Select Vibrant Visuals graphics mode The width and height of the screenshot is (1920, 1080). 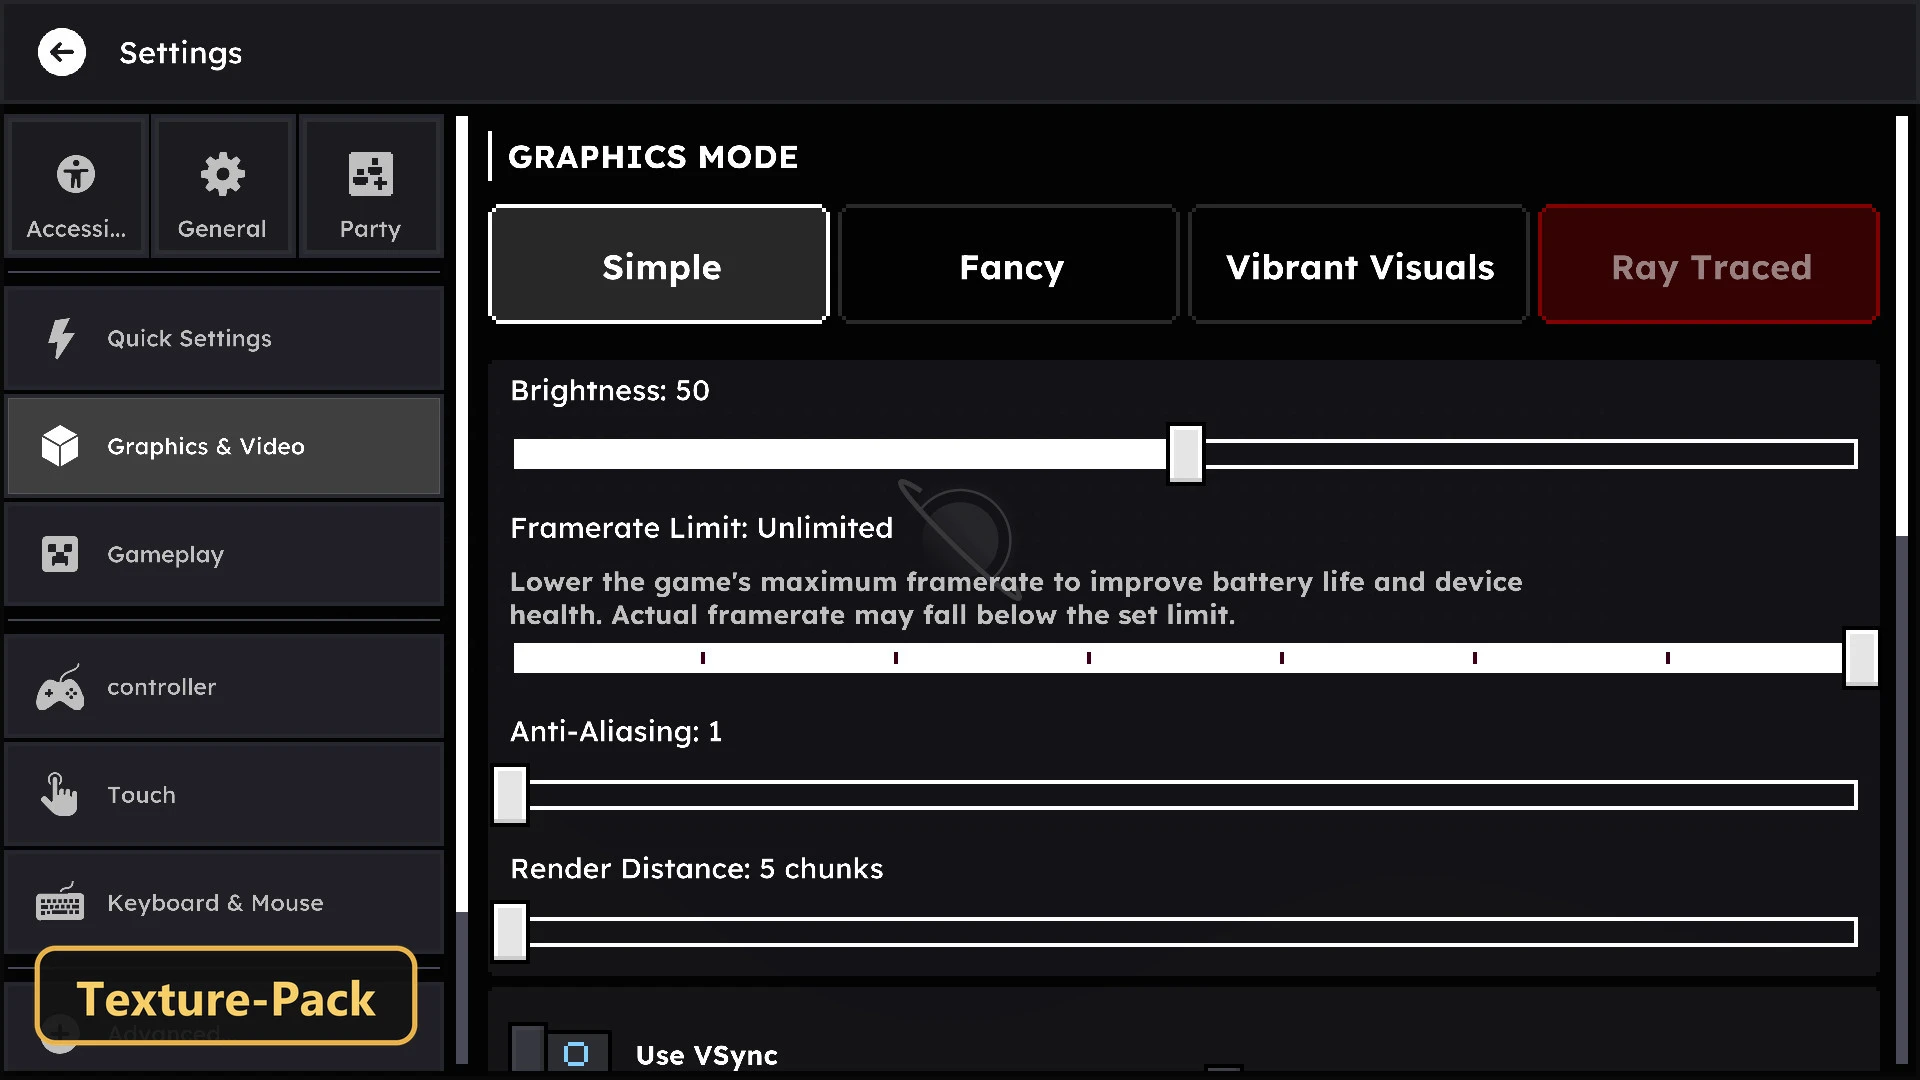point(1360,265)
